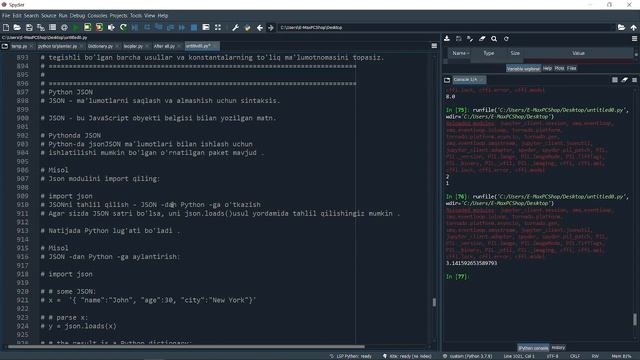Start debugging the file
Viewport: 640px width, 360px height.
[135, 27]
